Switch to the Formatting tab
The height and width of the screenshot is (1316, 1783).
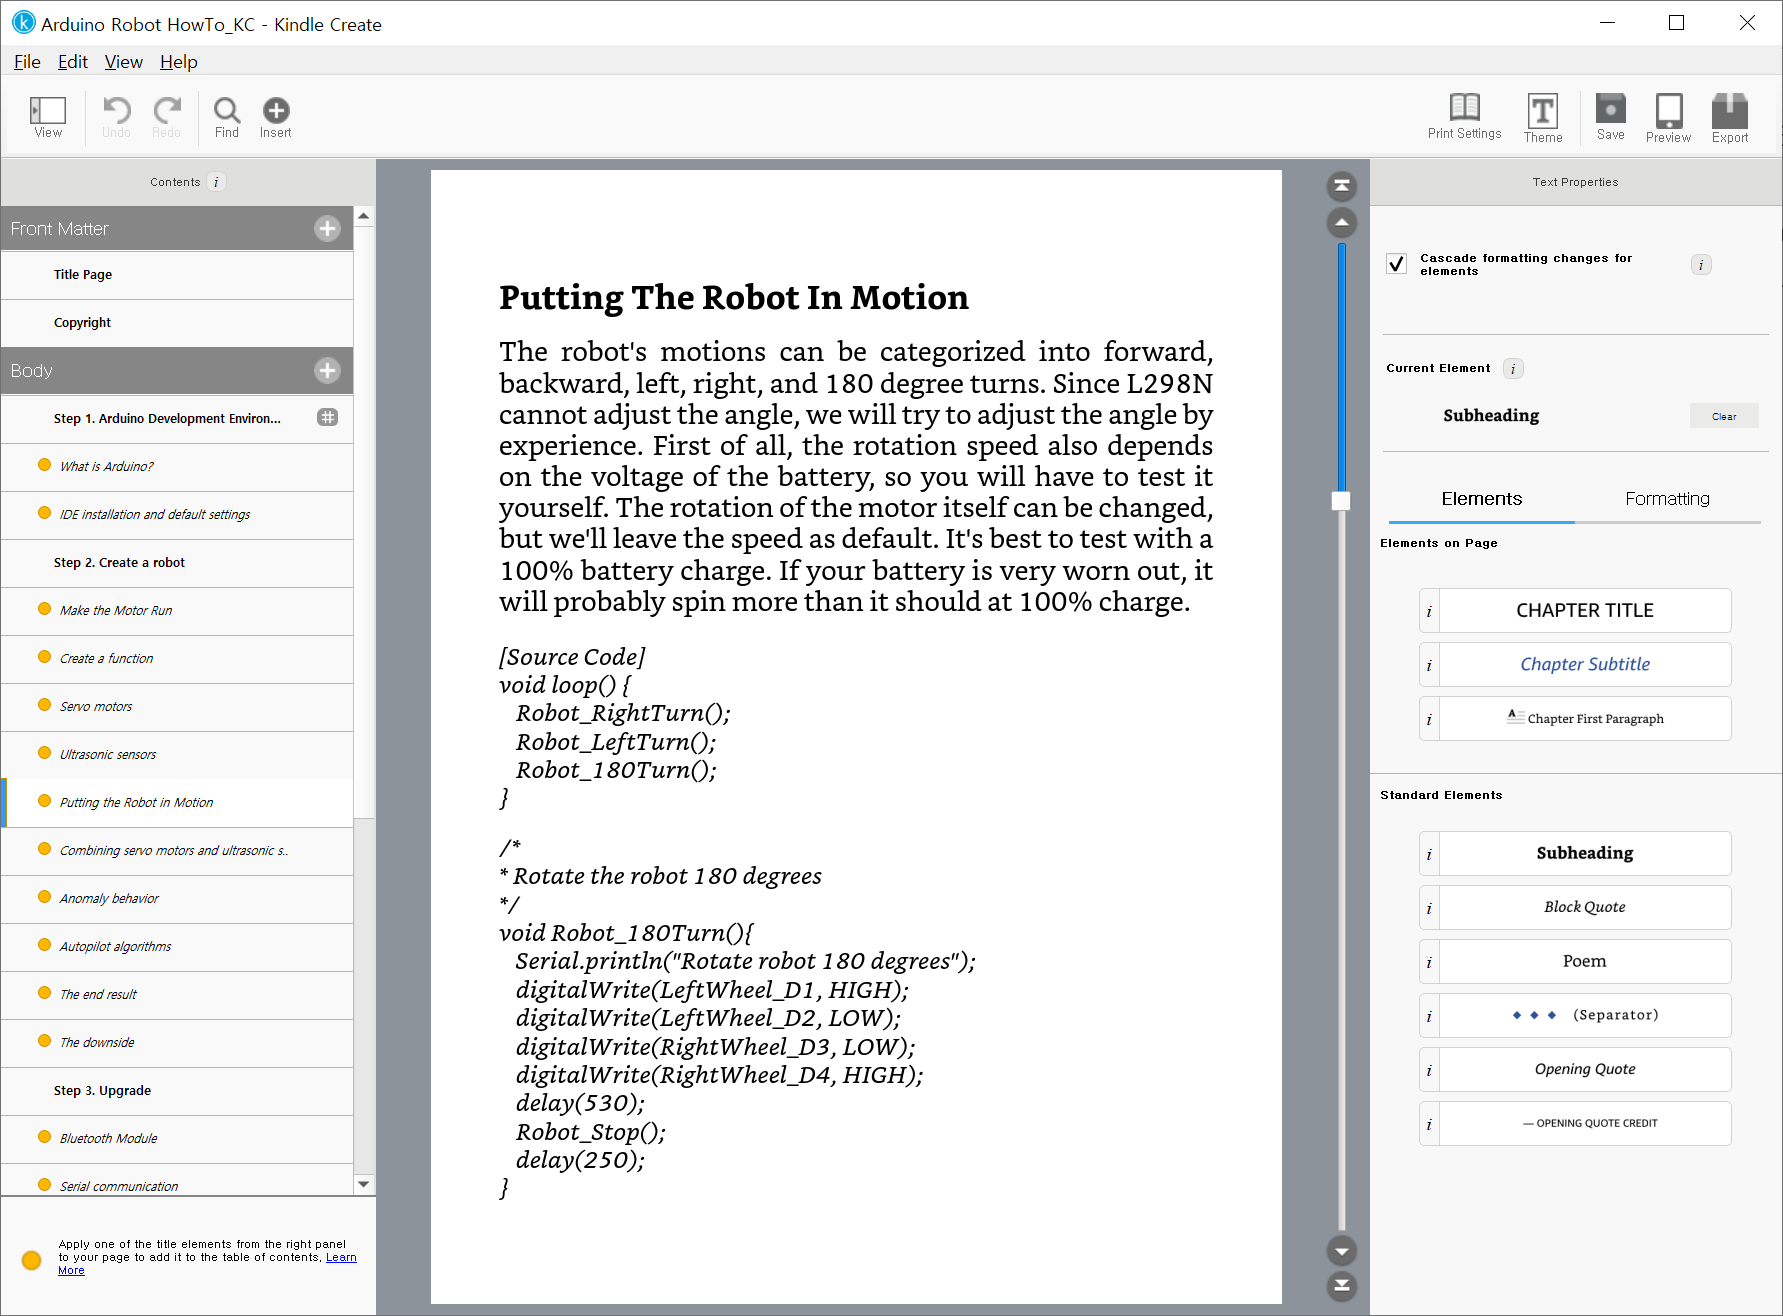click(x=1667, y=499)
